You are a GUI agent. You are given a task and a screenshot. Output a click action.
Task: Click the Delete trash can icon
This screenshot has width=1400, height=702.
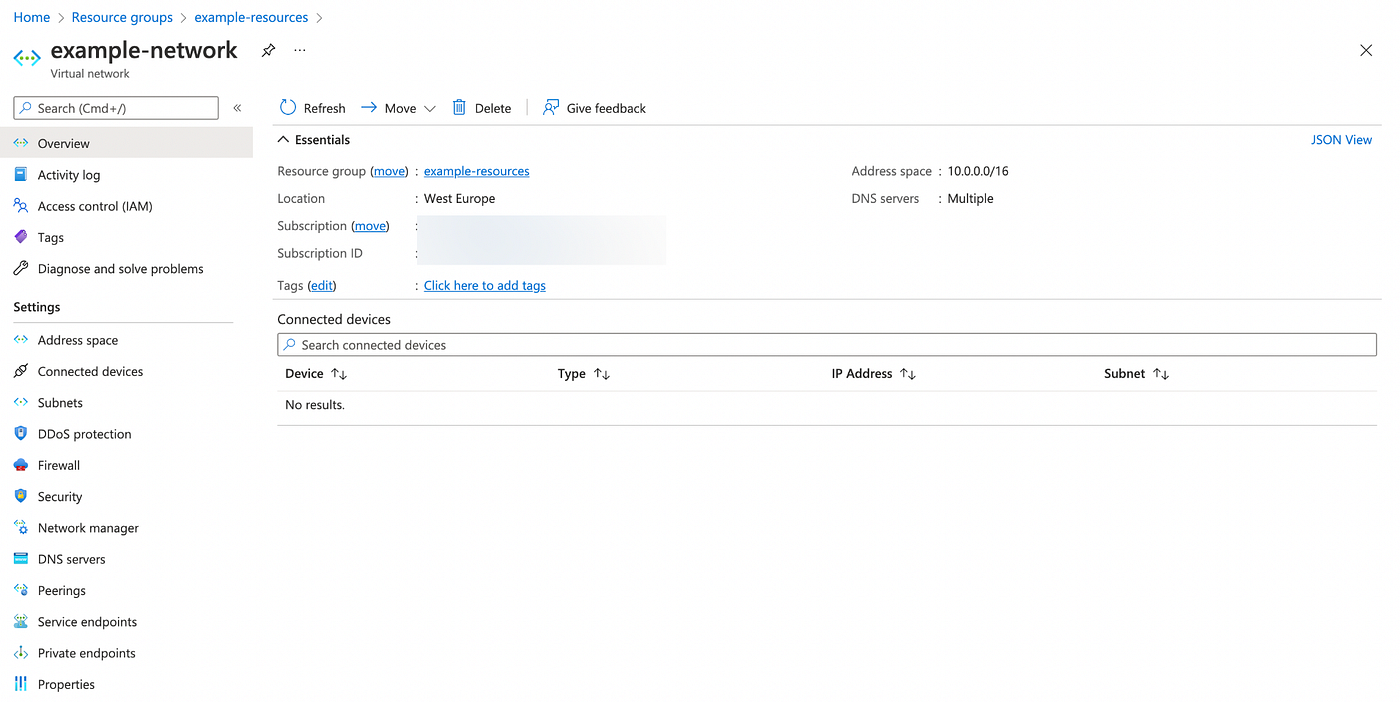[x=459, y=107]
